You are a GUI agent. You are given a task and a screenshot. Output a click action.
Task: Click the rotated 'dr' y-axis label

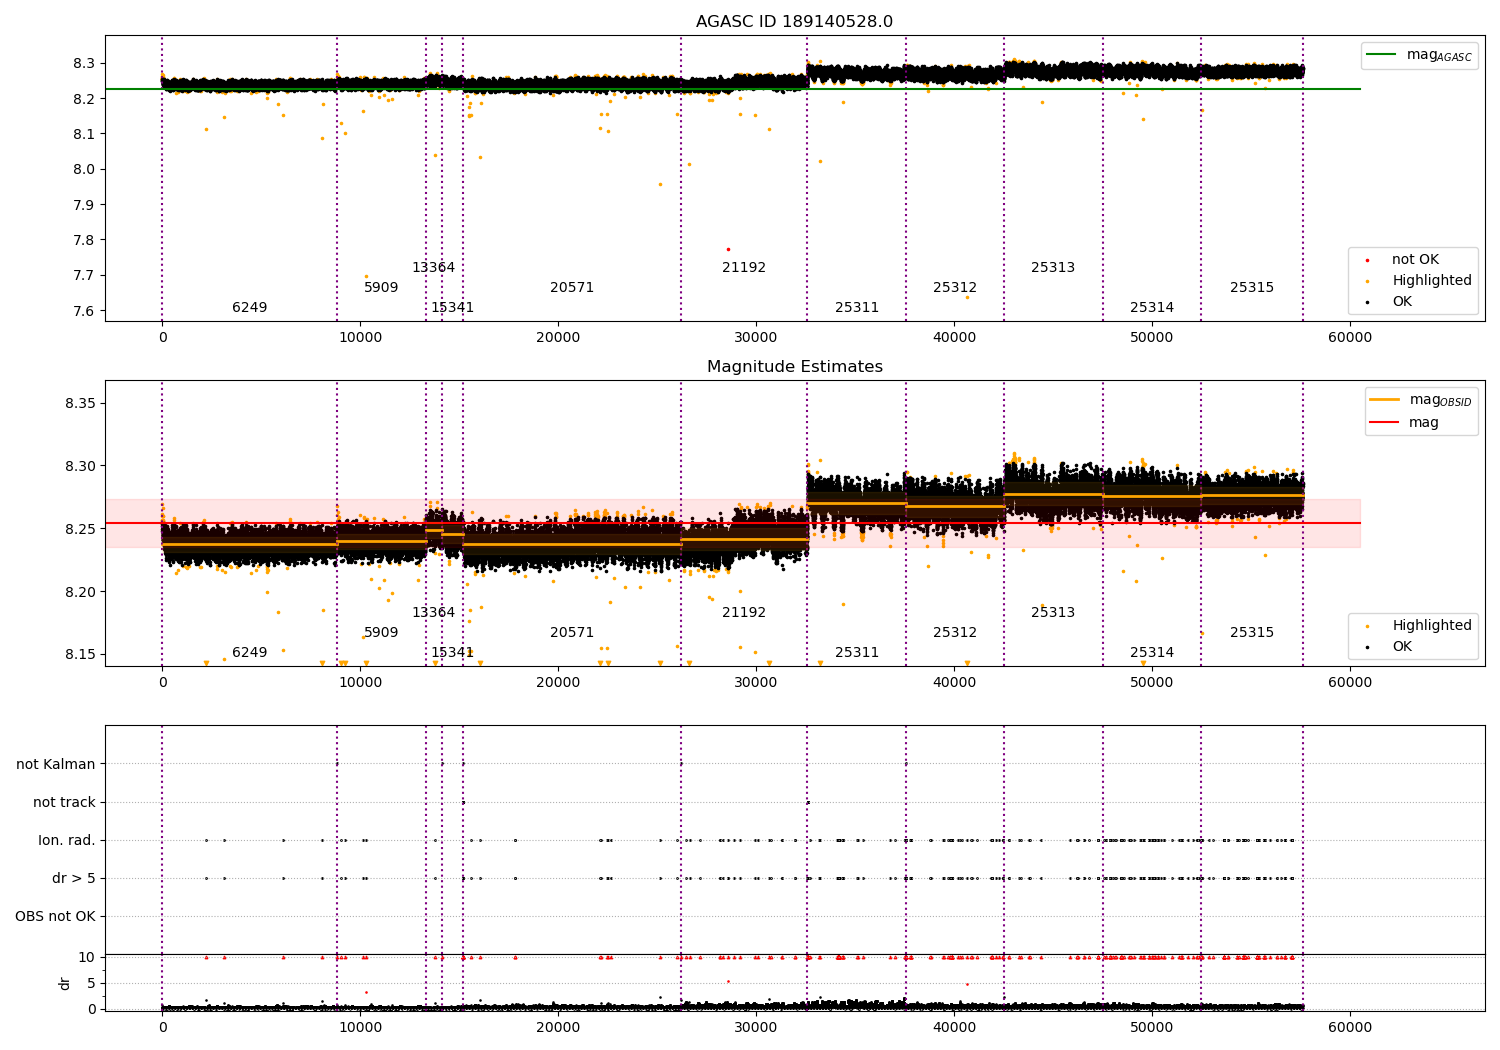65,983
